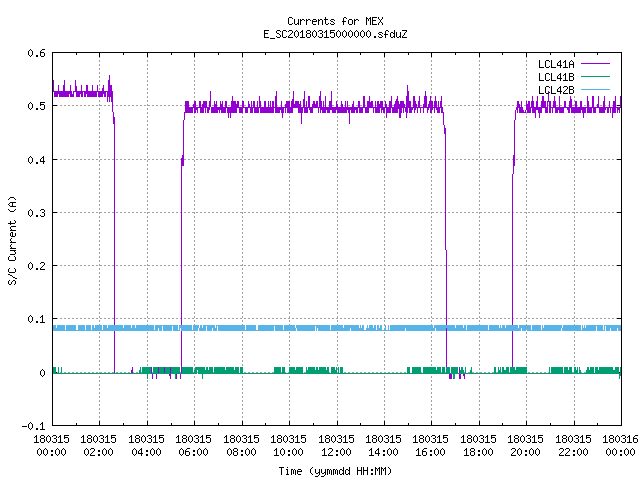Click the LCL41A legend label

coord(556,64)
